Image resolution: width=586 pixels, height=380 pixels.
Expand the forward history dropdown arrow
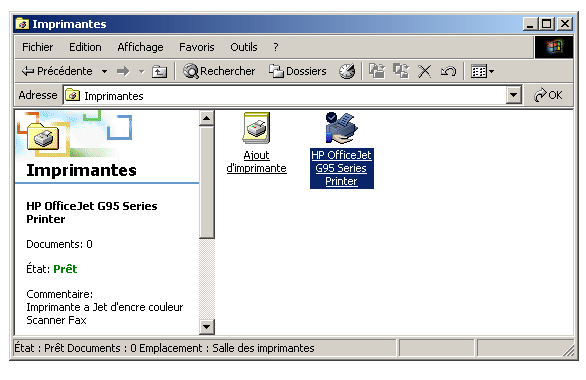[141, 71]
